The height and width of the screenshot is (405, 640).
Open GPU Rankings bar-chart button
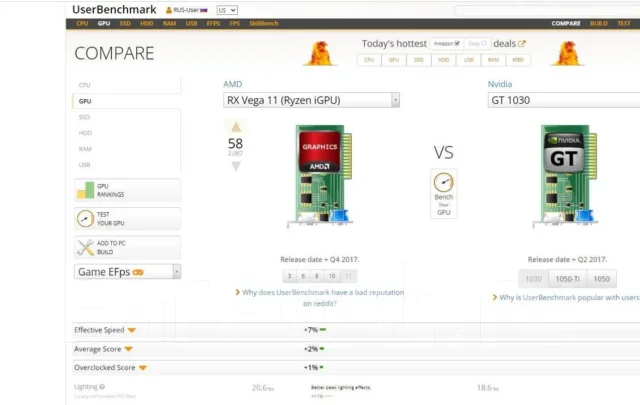[x=127, y=190]
